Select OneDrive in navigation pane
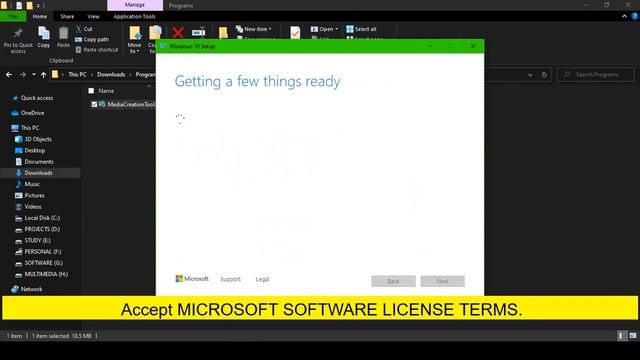The width and height of the screenshot is (640, 360). (x=32, y=113)
